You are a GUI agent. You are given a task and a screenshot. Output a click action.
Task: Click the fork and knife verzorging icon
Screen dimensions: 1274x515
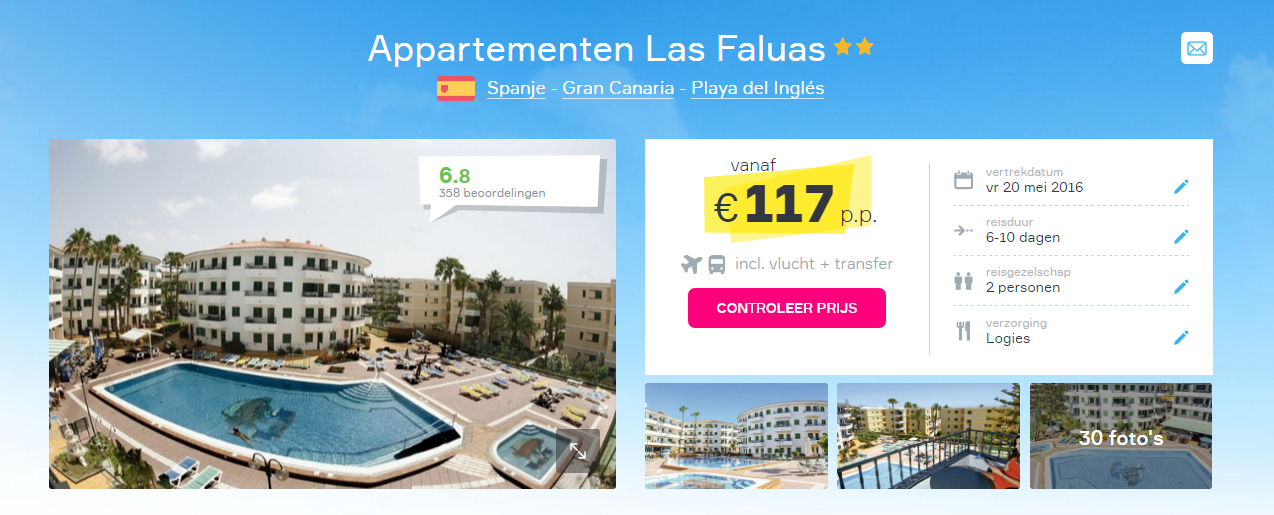tap(963, 331)
